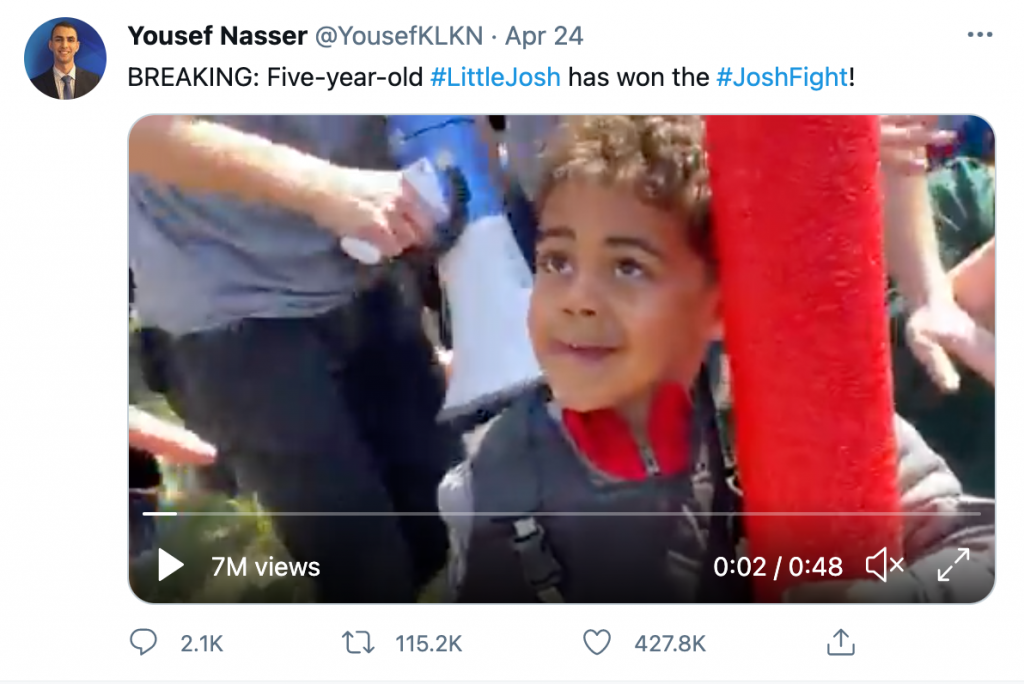Click the reply speech bubble icon
1024x684 pixels.
pyautogui.click(x=143, y=642)
